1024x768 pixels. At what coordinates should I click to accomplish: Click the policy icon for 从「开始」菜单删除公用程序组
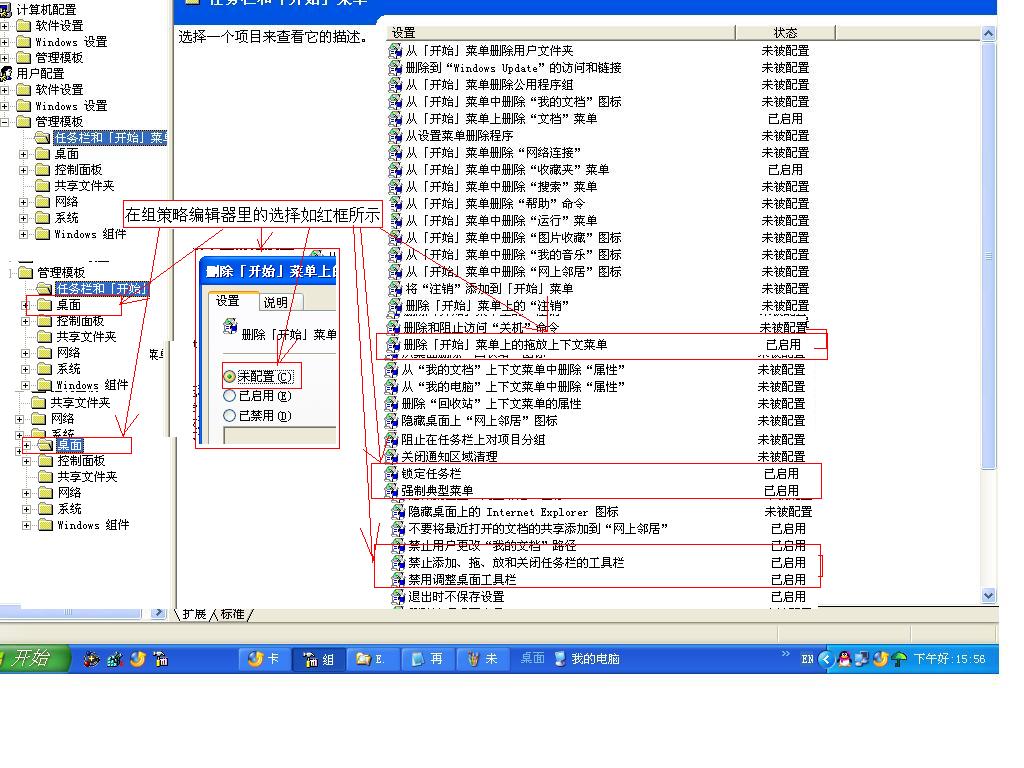(394, 84)
